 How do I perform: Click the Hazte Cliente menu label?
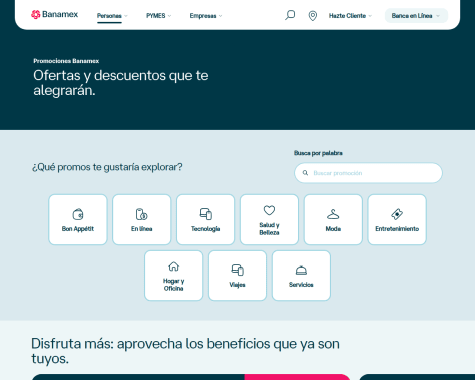tap(347, 16)
